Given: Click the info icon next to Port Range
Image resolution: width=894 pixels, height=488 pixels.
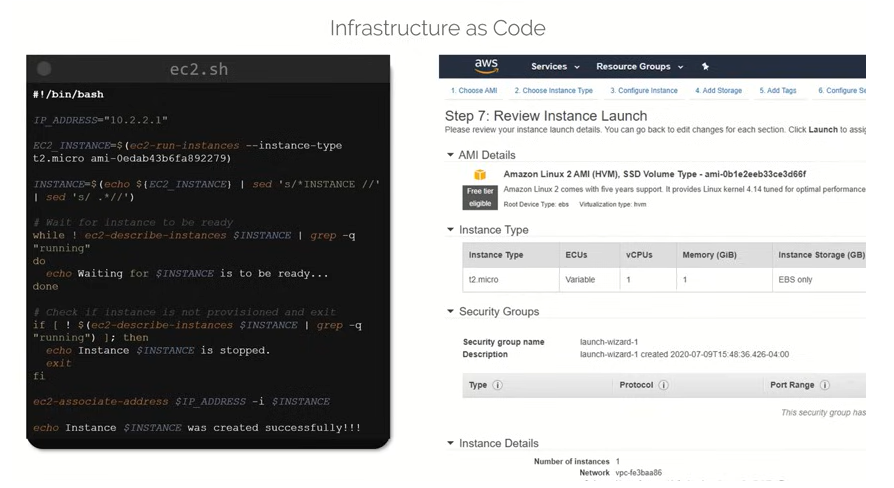Looking at the screenshot, I should pyautogui.click(x=824, y=385).
